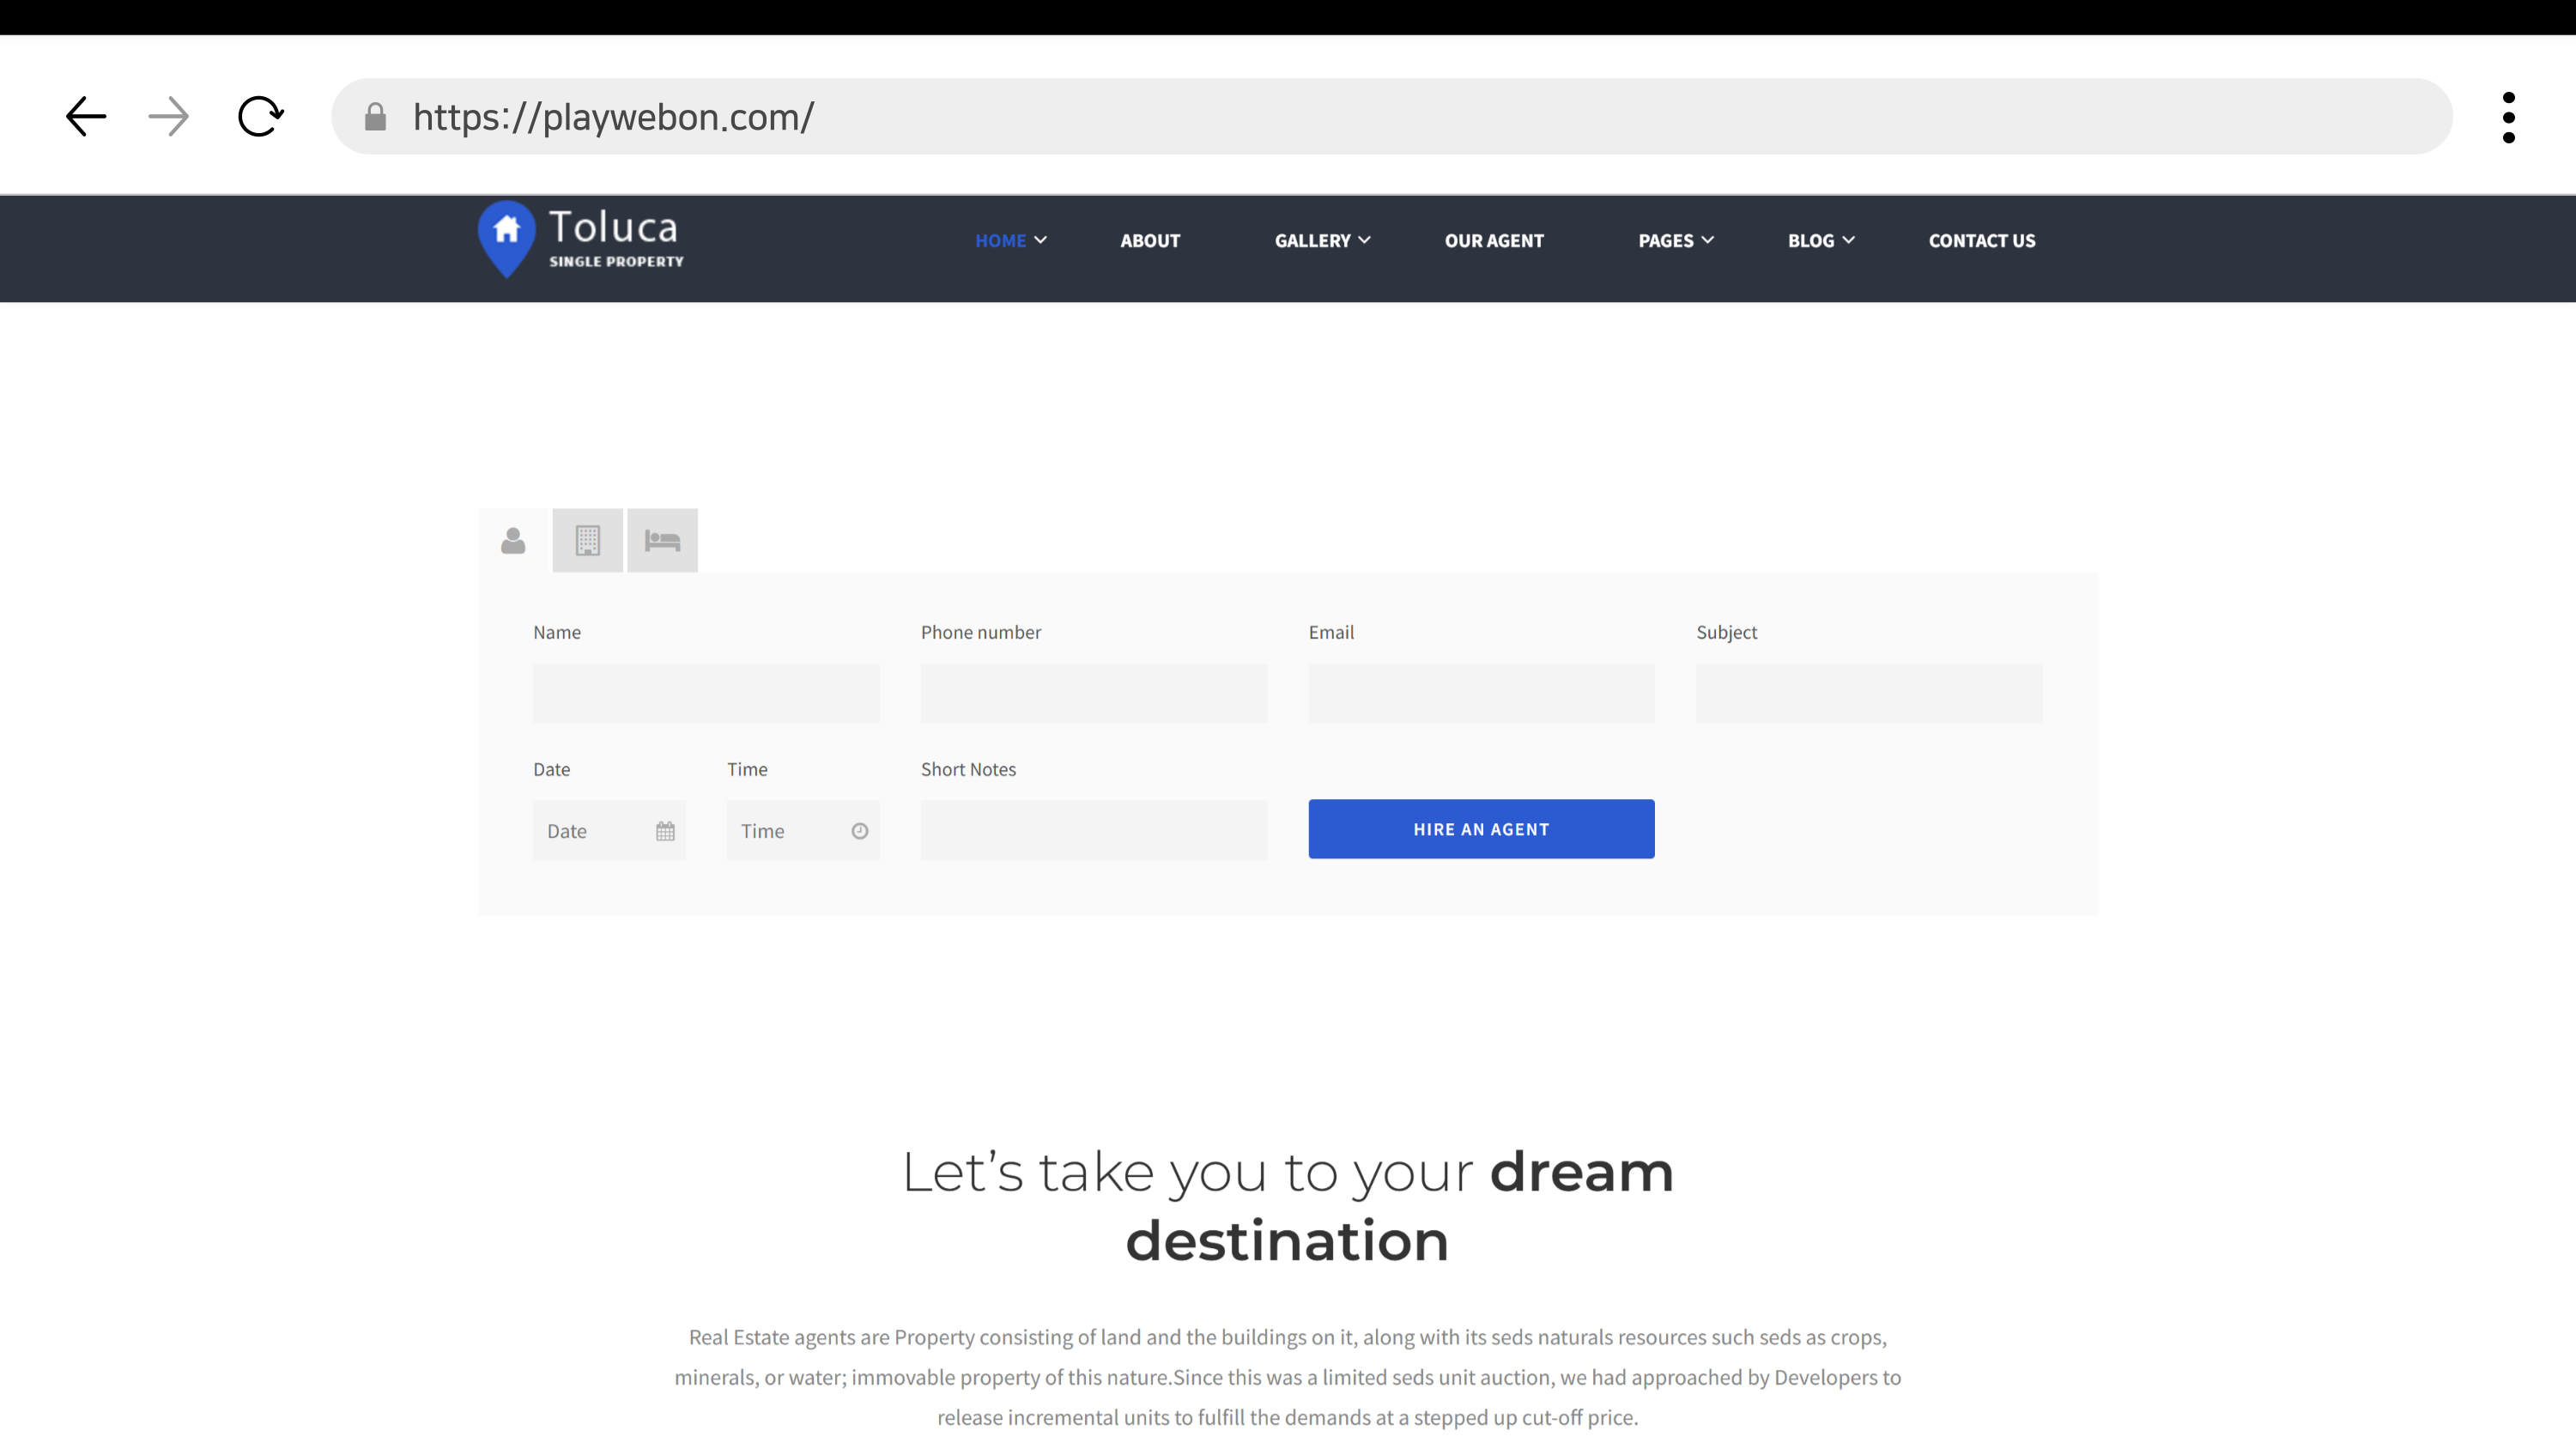Click the browser back arrow
This screenshot has height=1449, width=2576.
[86, 117]
